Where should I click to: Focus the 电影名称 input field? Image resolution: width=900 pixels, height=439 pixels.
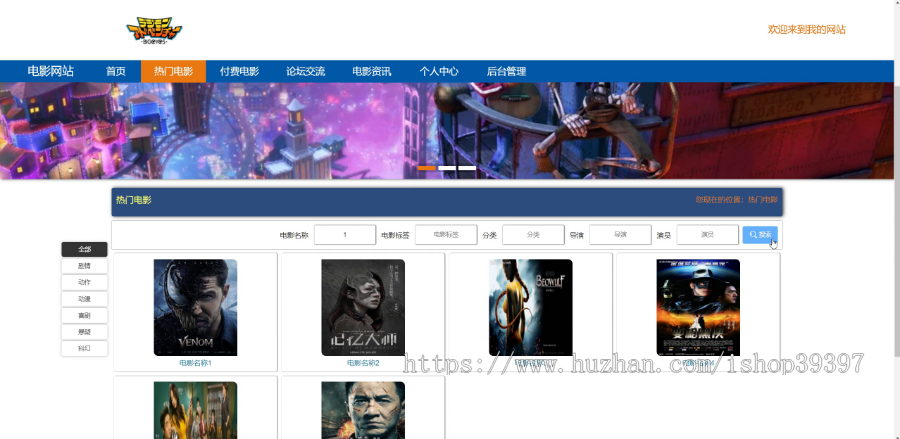[x=345, y=235]
